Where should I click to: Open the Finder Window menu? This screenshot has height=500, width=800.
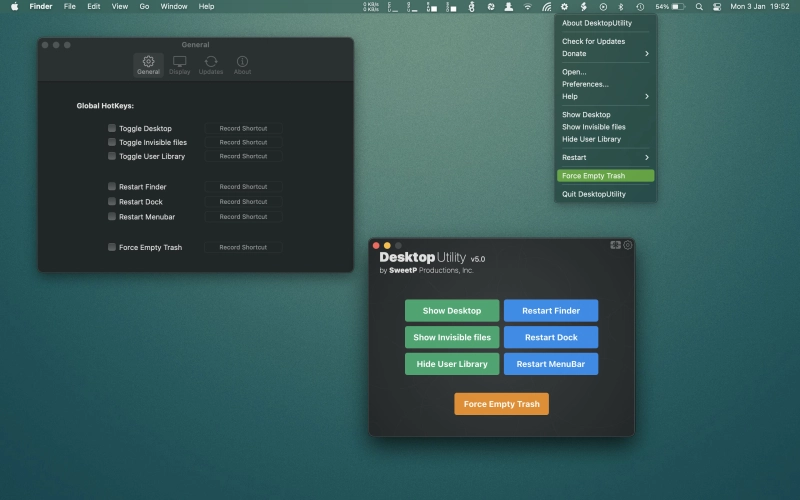pyautogui.click(x=174, y=7)
